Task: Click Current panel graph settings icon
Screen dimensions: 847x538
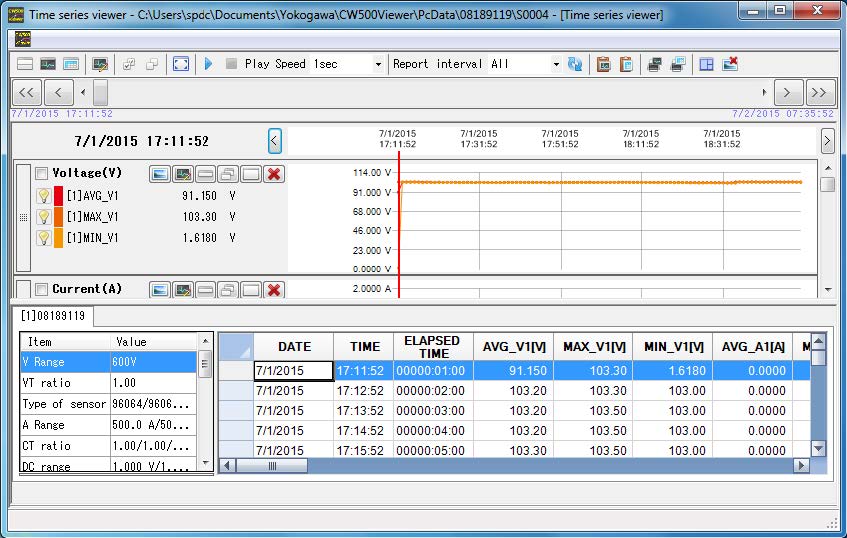Action: click(183, 290)
